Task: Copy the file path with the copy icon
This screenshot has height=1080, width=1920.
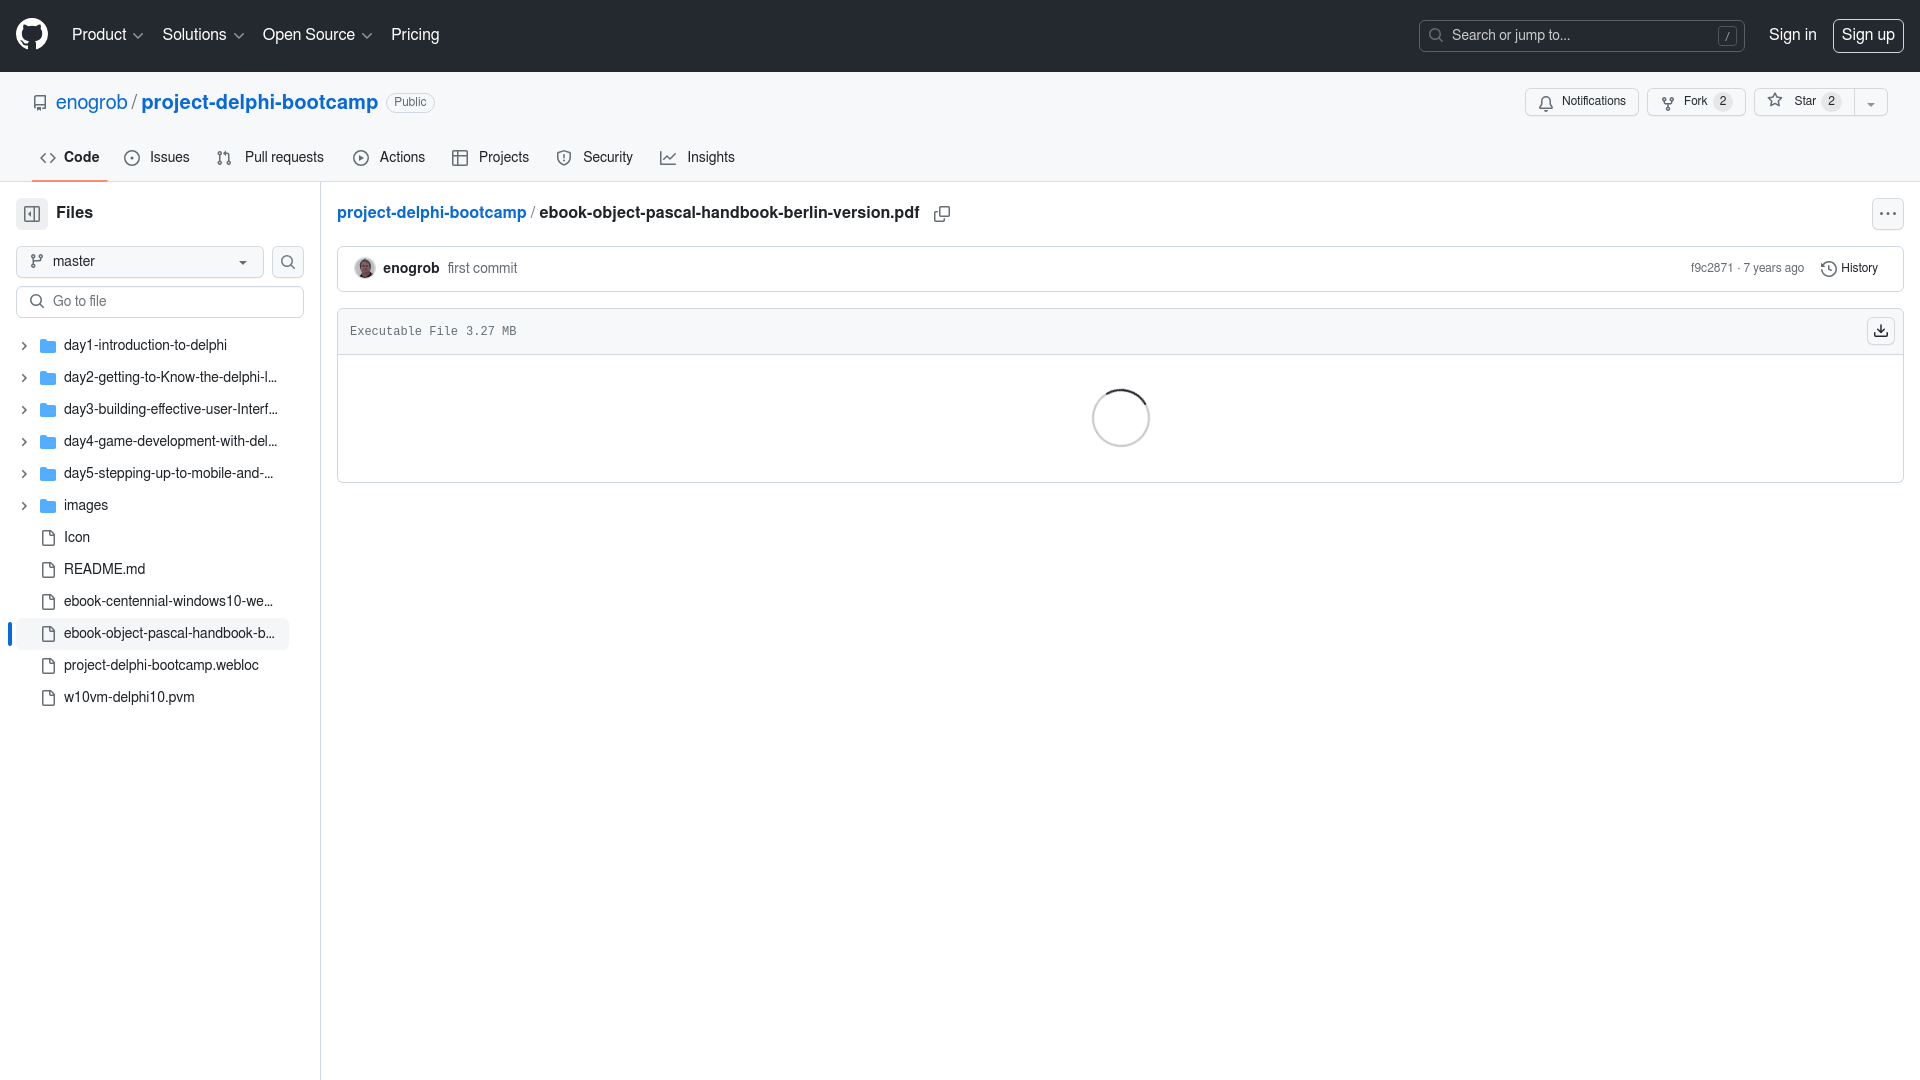Action: 942,214
